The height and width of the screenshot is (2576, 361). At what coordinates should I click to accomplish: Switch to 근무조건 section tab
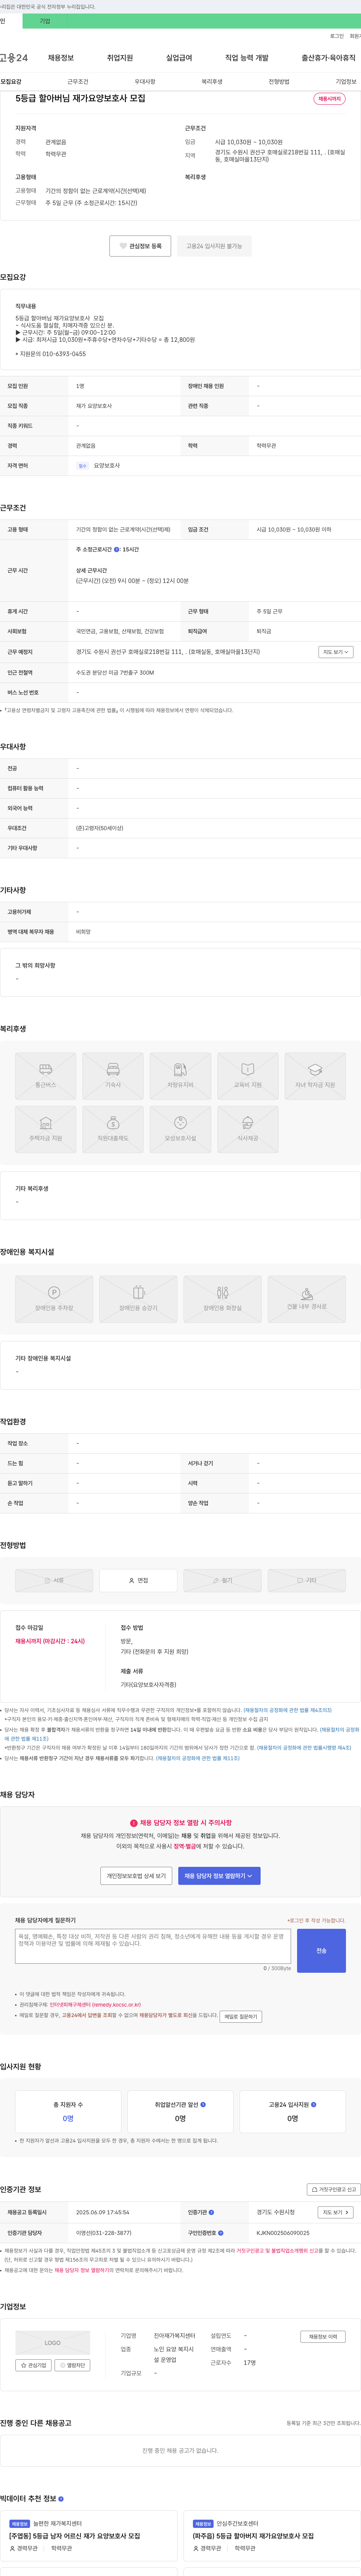(x=78, y=82)
